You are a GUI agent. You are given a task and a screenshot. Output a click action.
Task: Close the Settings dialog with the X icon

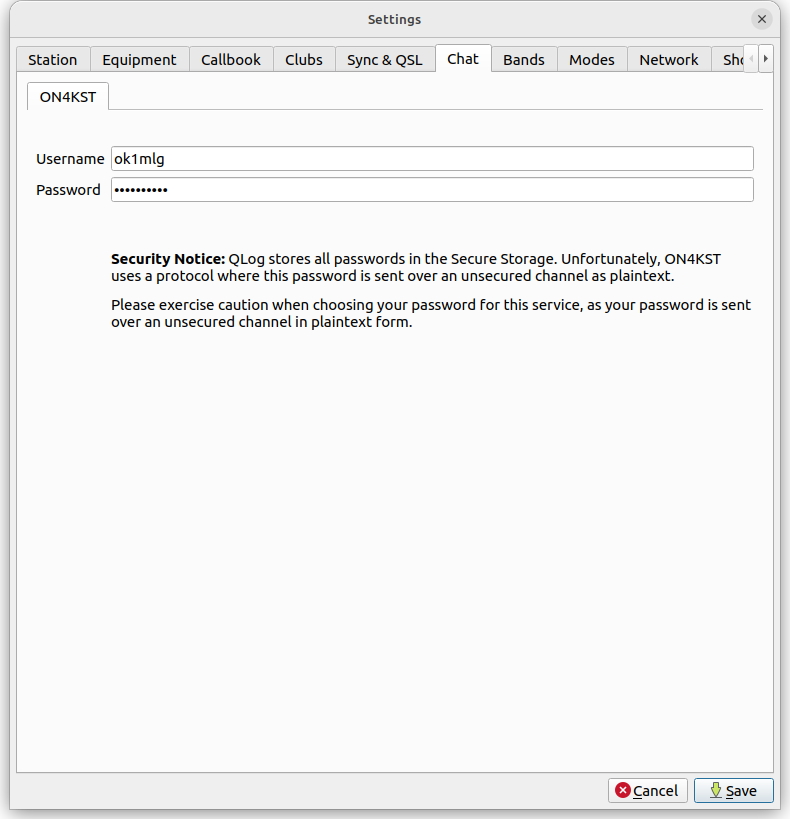[x=761, y=19]
